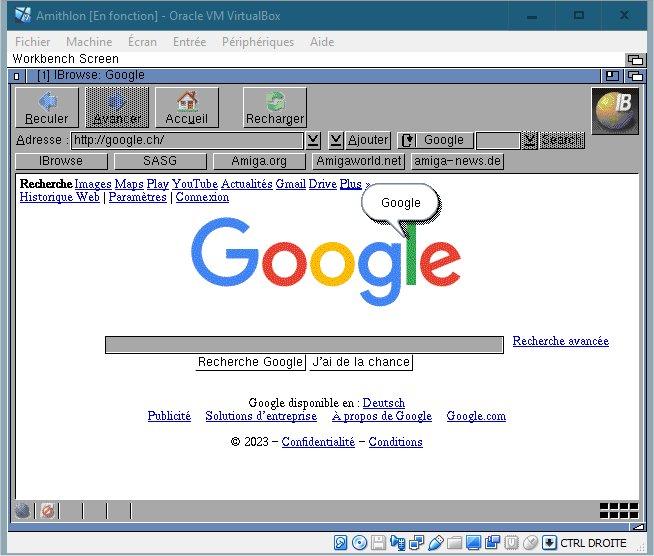Click the IBrowse window size gadget at the bottom right corner

(x=638, y=527)
